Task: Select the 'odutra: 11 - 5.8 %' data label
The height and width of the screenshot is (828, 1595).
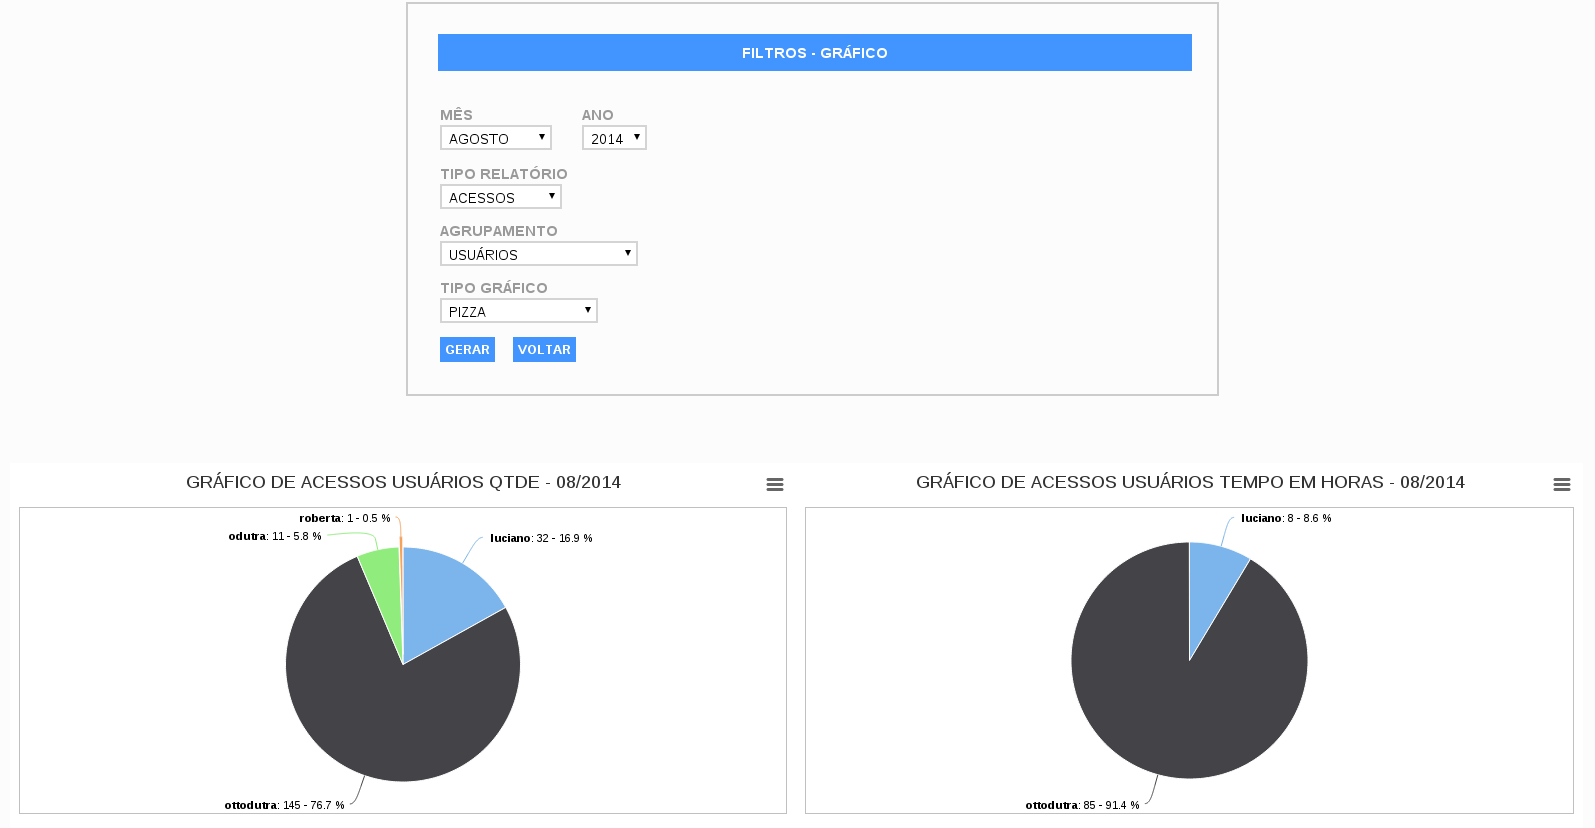Action: tap(275, 537)
